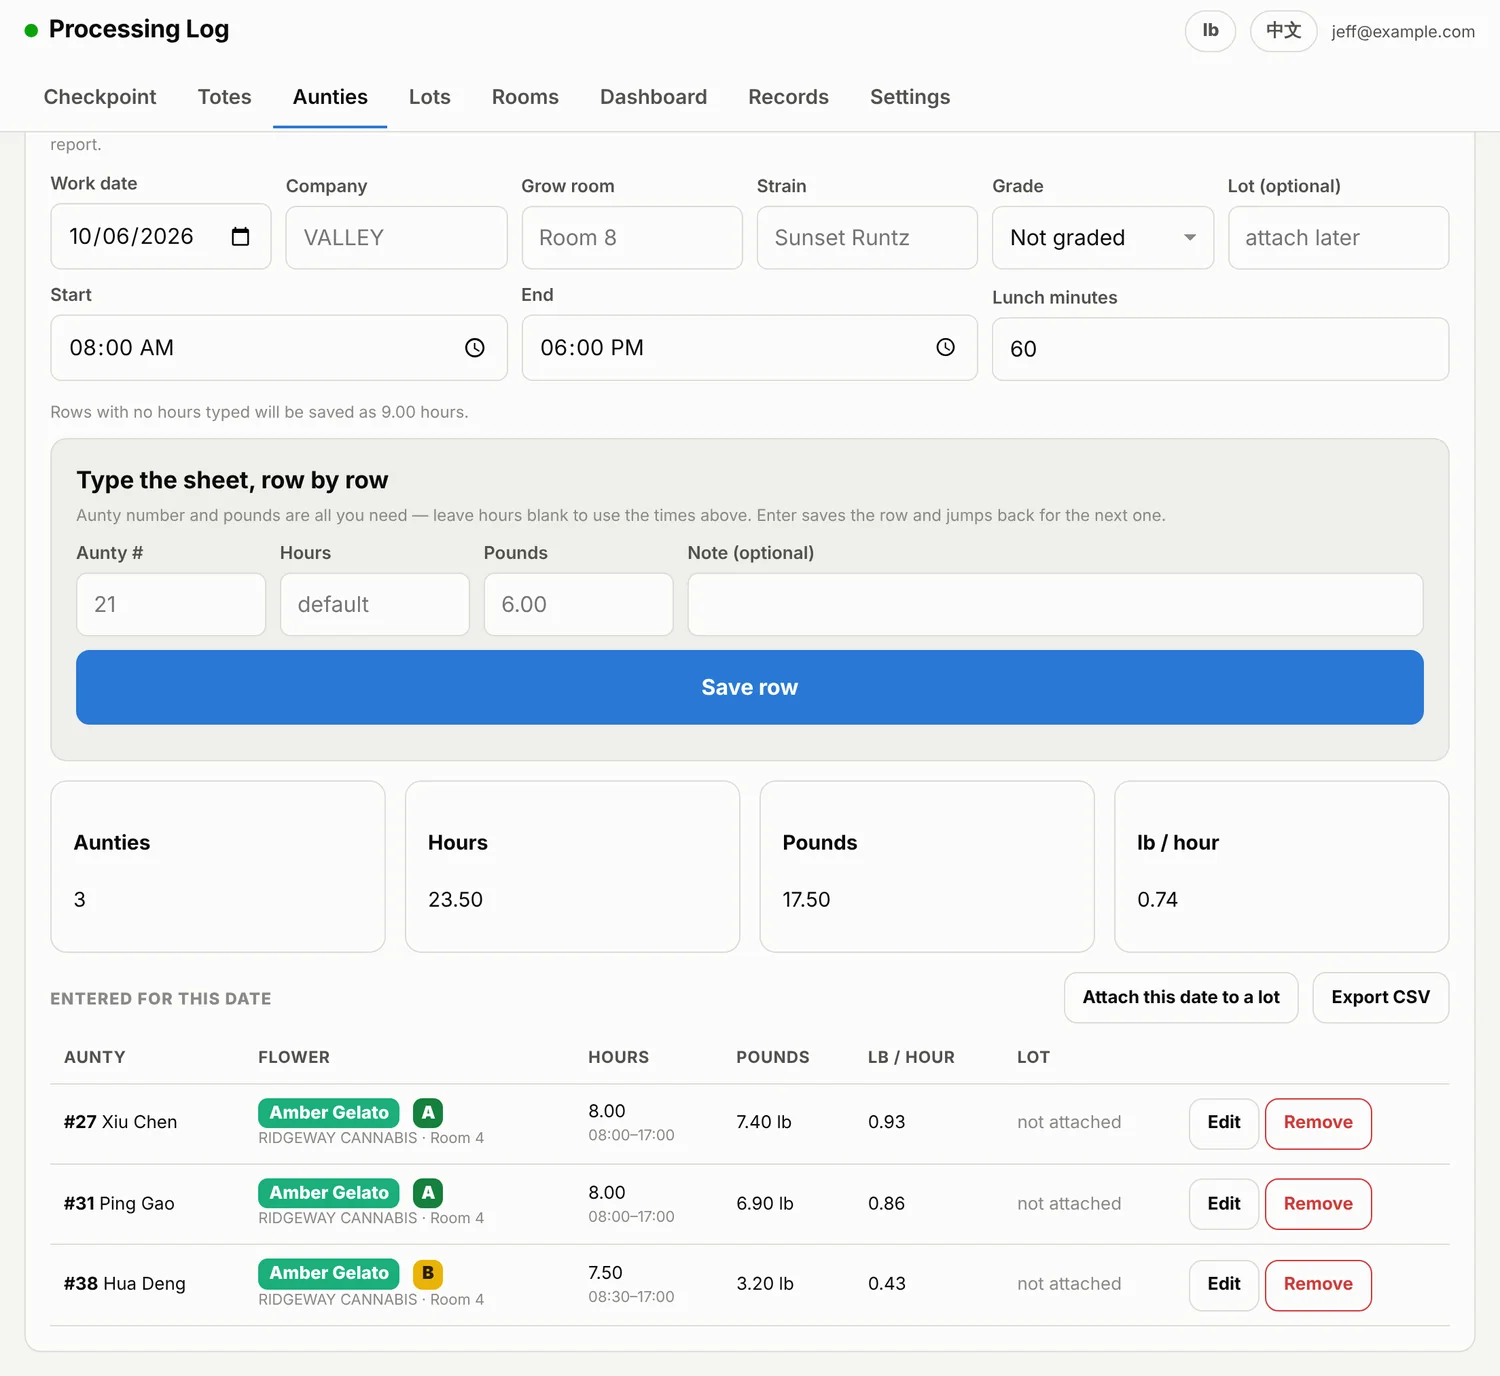Click the grade A badge for Xiu Chen
1500x1376 pixels.
point(428,1113)
